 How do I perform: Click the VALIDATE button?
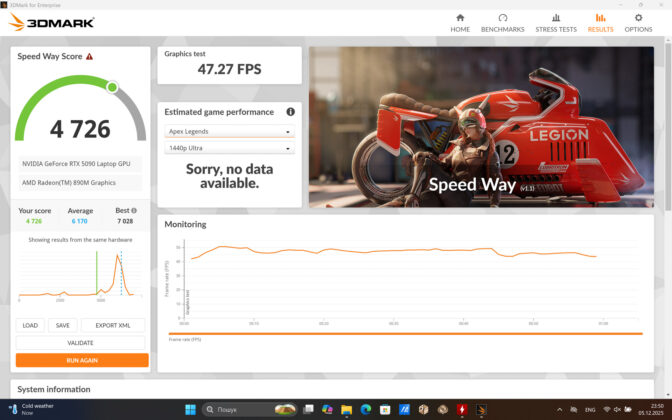(x=80, y=343)
